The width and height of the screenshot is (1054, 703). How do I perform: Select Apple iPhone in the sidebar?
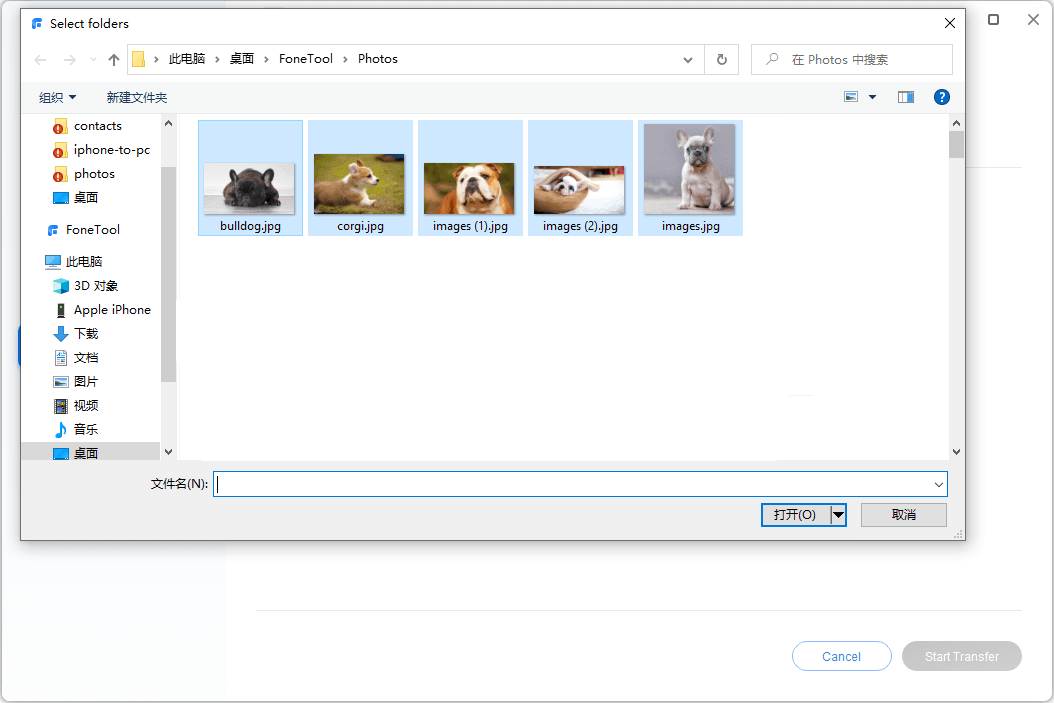click(x=112, y=310)
